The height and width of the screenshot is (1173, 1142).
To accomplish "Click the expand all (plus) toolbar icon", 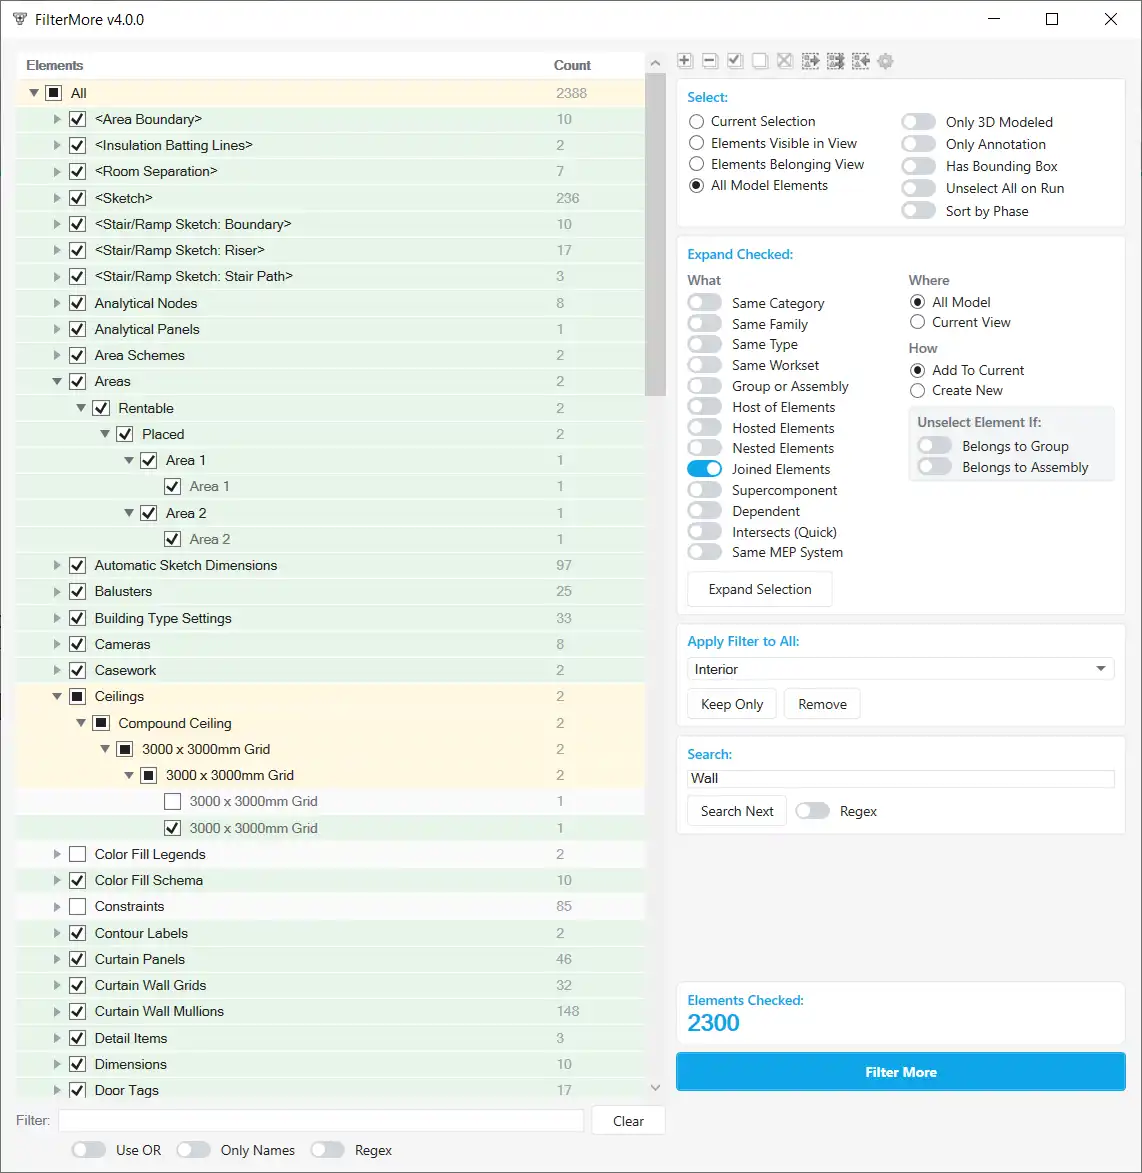I will (x=685, y=61).
